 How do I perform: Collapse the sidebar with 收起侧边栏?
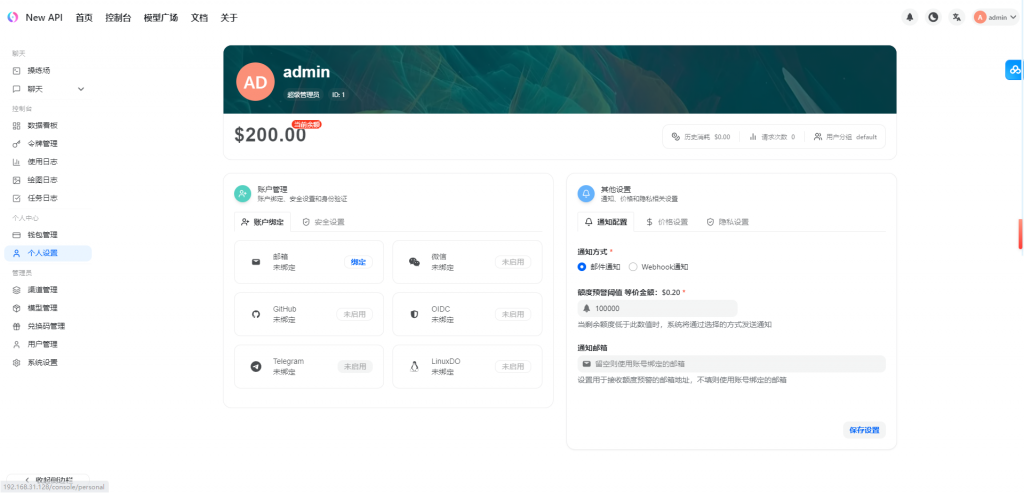click(x=48, y=479)
